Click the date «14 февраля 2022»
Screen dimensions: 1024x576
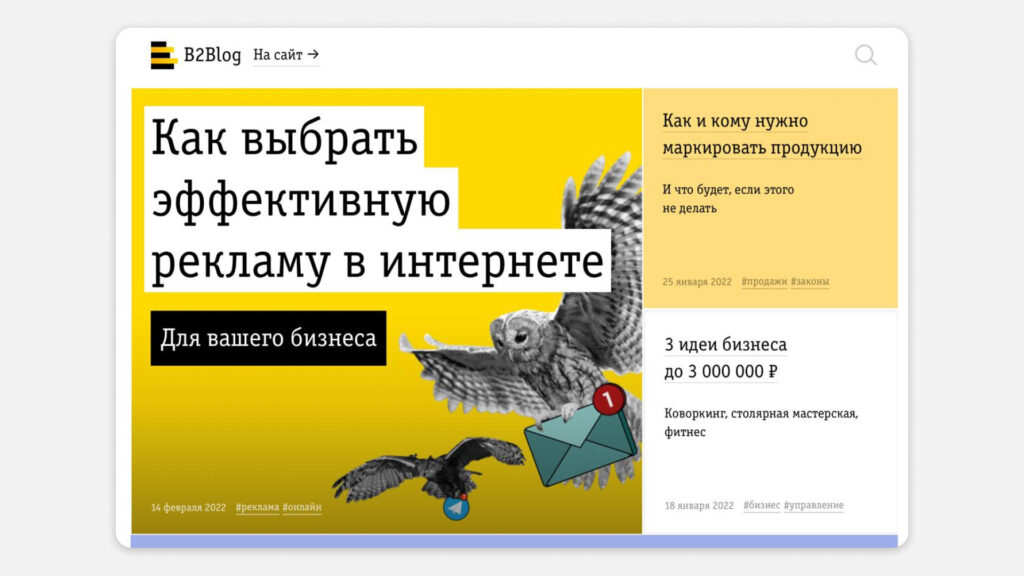pyautogui.click(x=189, y=507)
